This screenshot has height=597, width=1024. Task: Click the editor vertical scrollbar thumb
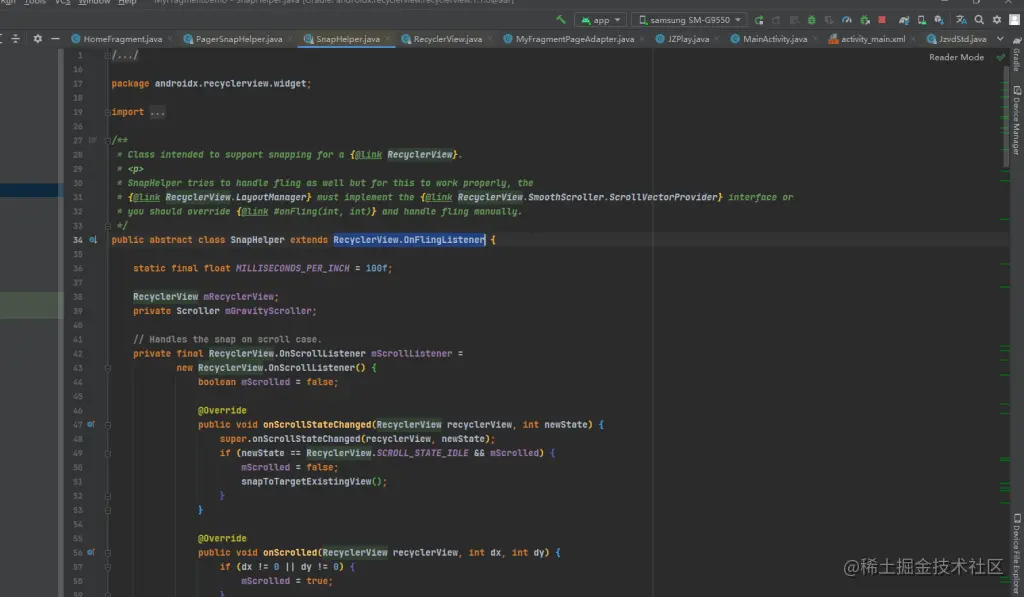(x=1006, y=118)
